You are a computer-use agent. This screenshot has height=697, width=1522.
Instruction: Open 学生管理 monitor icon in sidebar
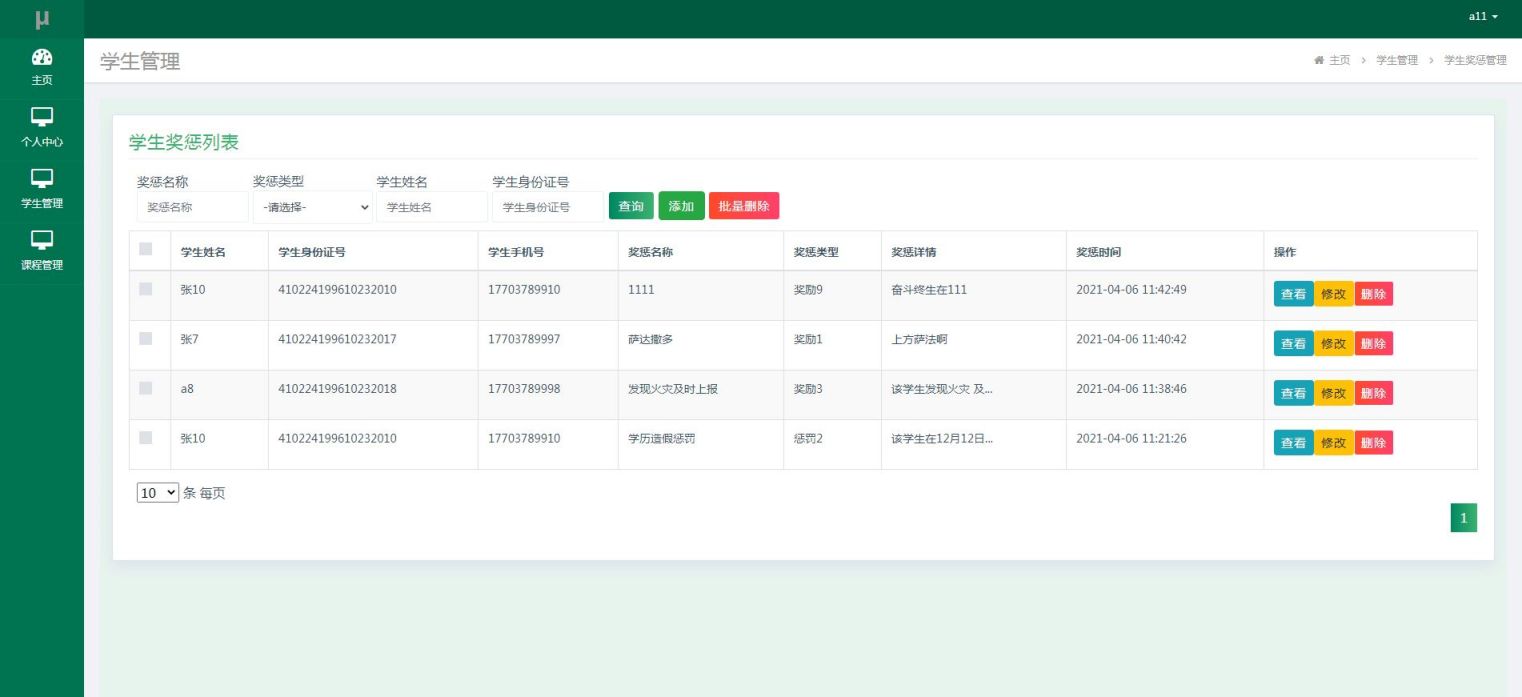click(x=42, y=178)
